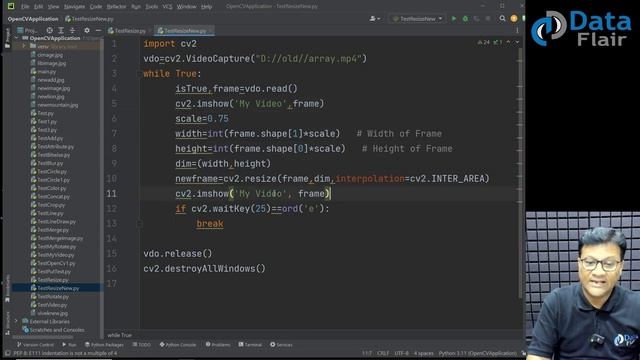Open the View menu

(53, 7)
